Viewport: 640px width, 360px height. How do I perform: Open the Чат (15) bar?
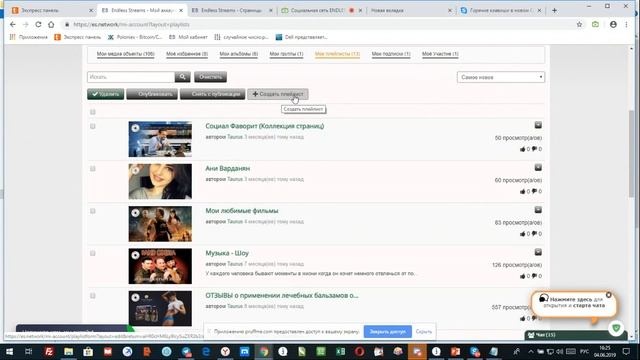click(576, 335)
